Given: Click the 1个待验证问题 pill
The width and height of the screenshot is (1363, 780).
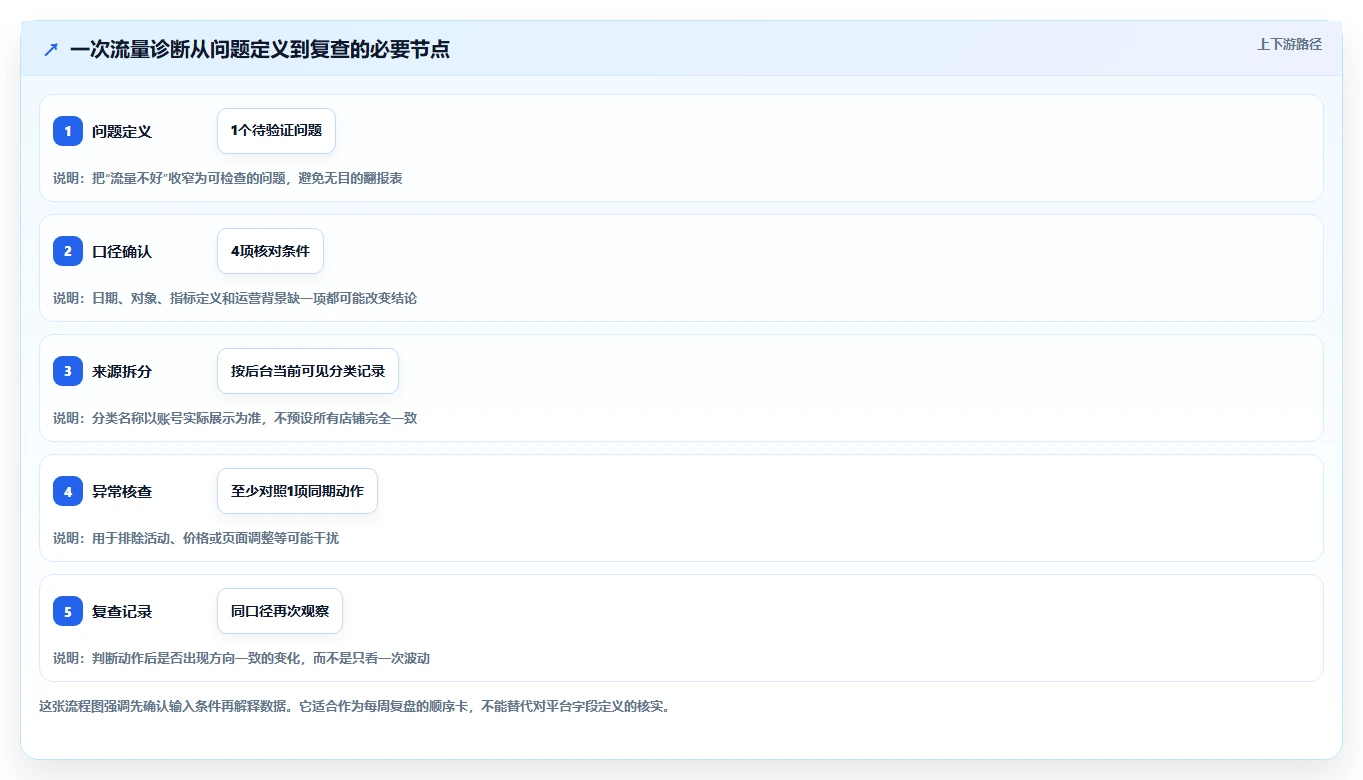Looking at the screenshot, I should pyautogui.click(x=276, y=131).
